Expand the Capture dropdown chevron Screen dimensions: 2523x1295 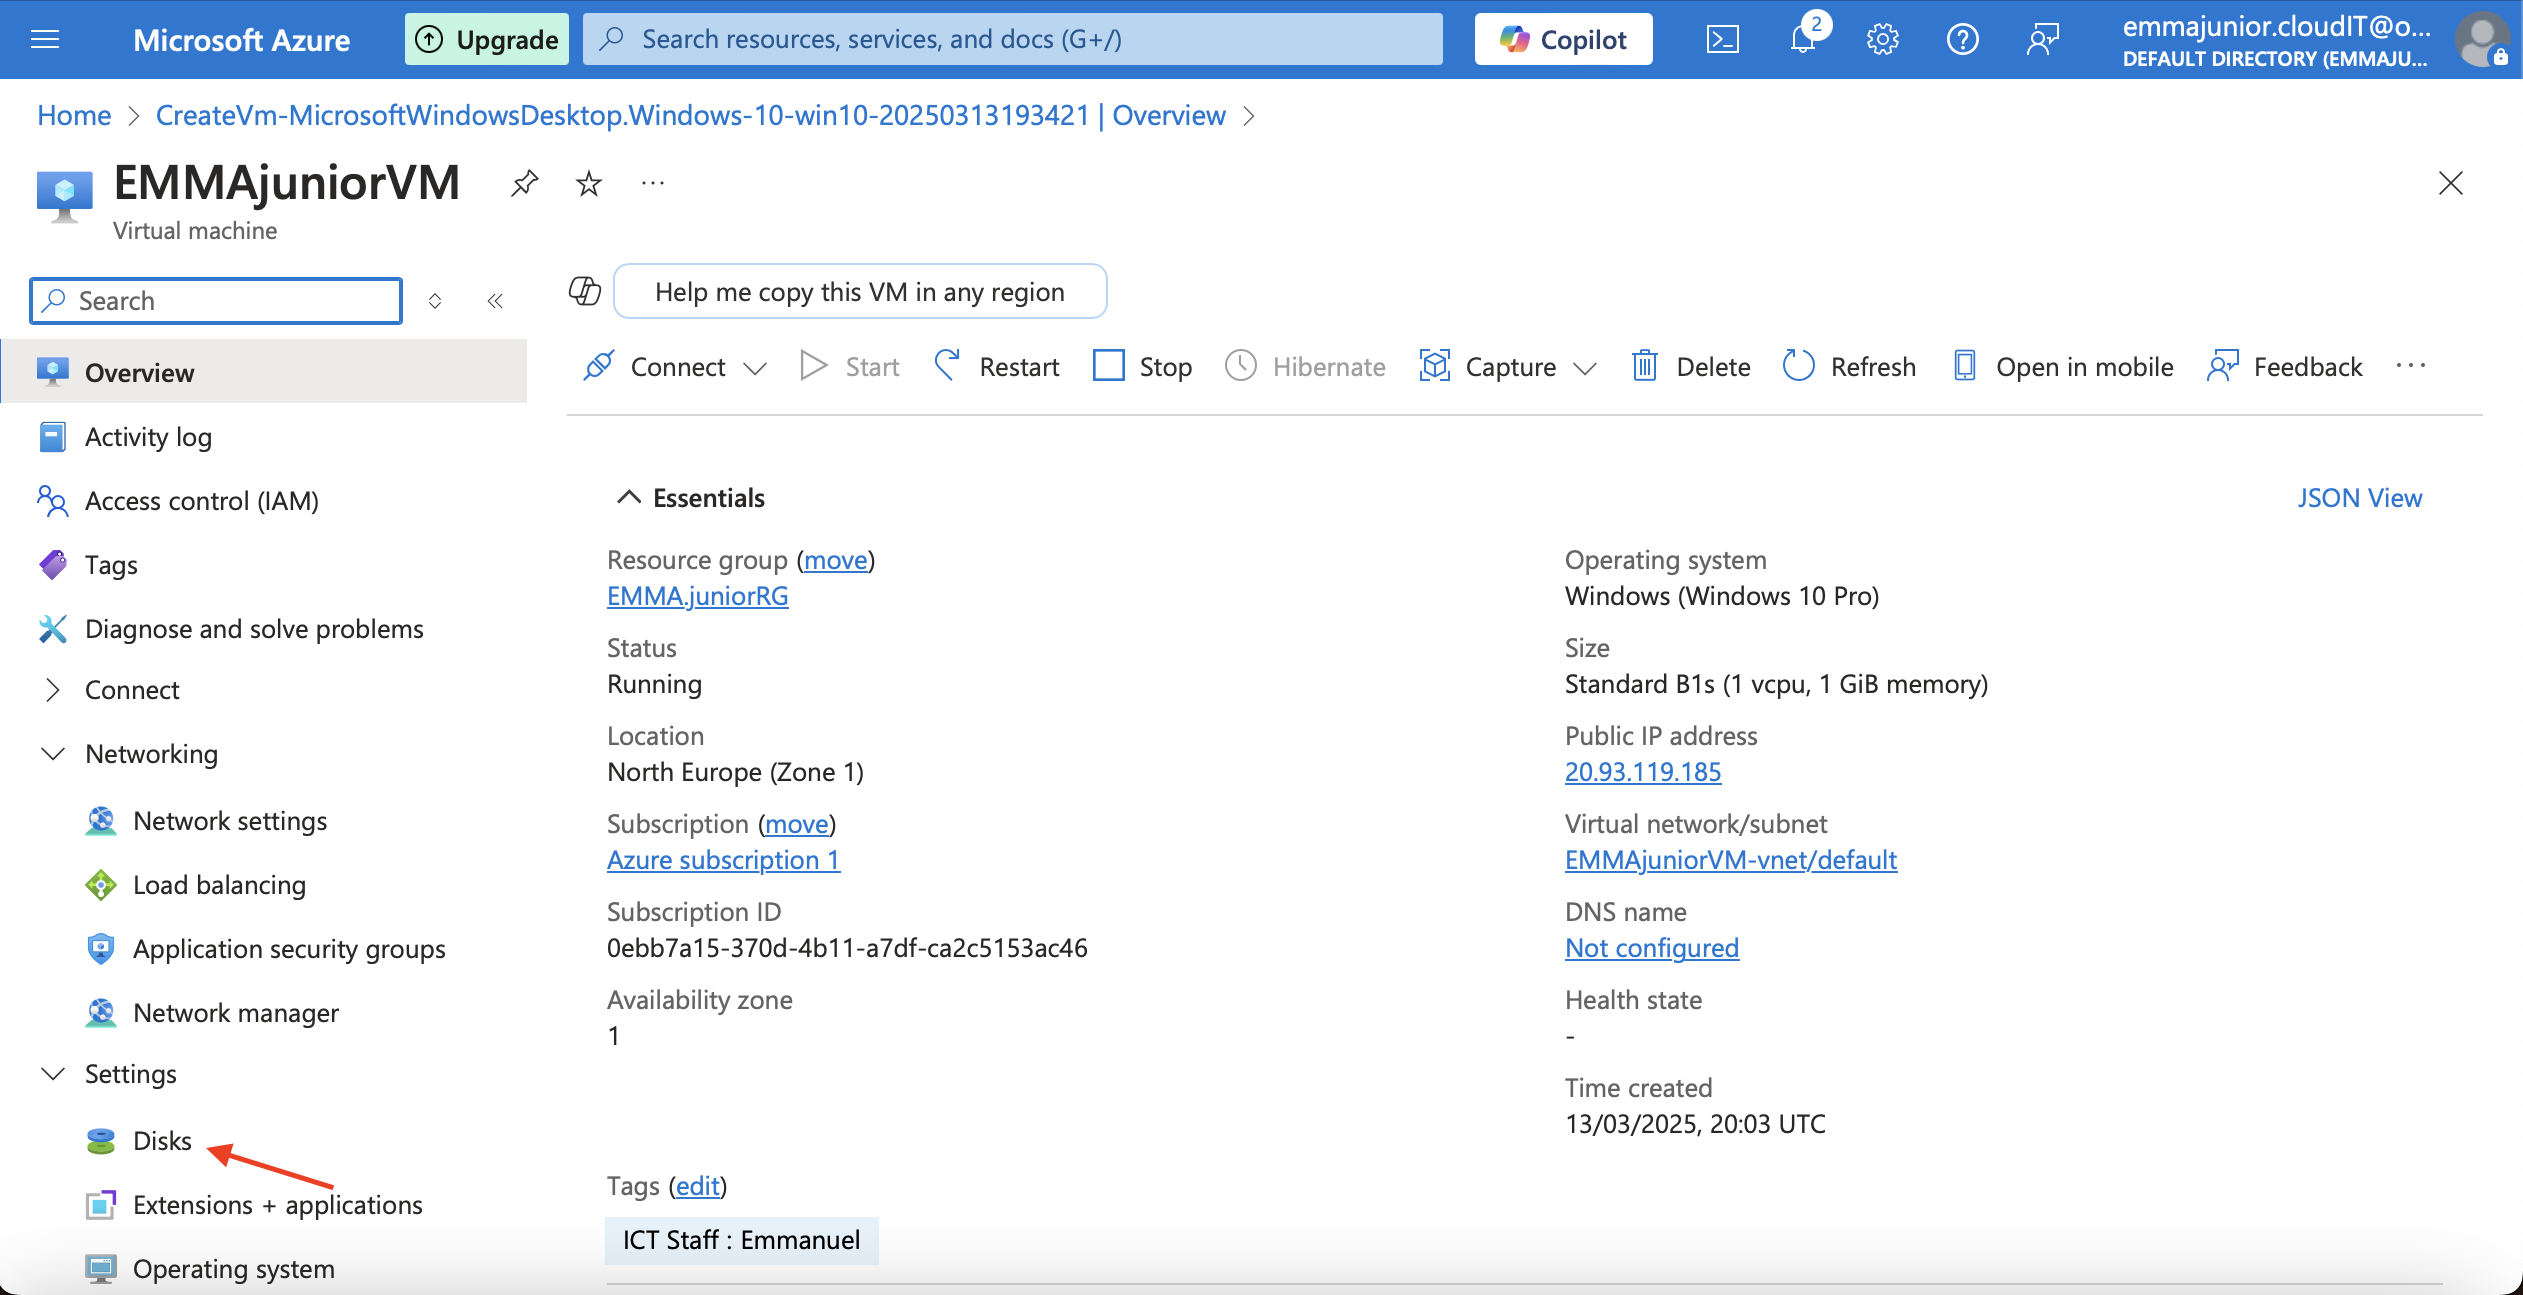[1585, 368]
